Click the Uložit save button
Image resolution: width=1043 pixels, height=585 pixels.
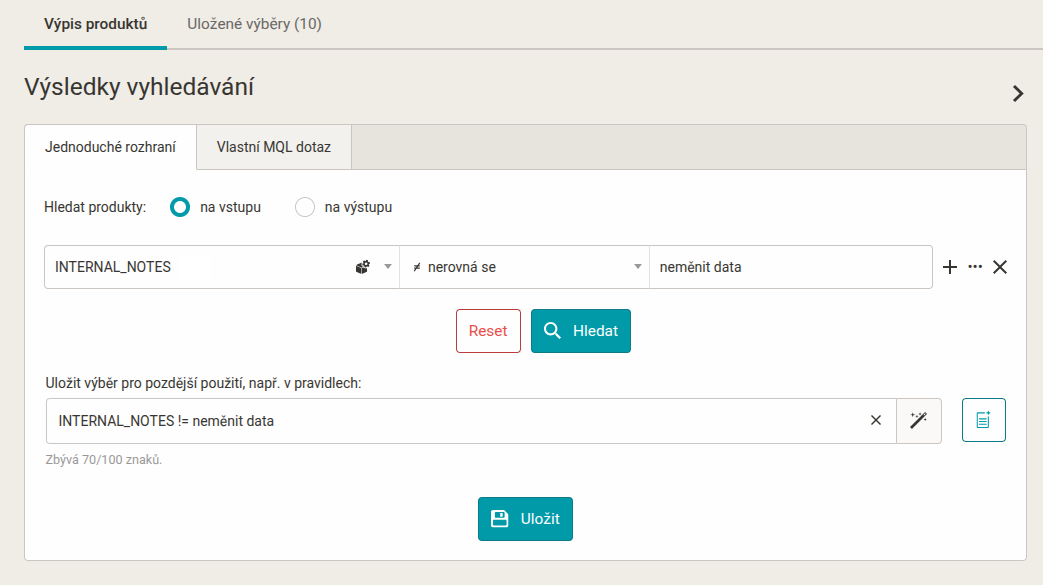(525, 519)
